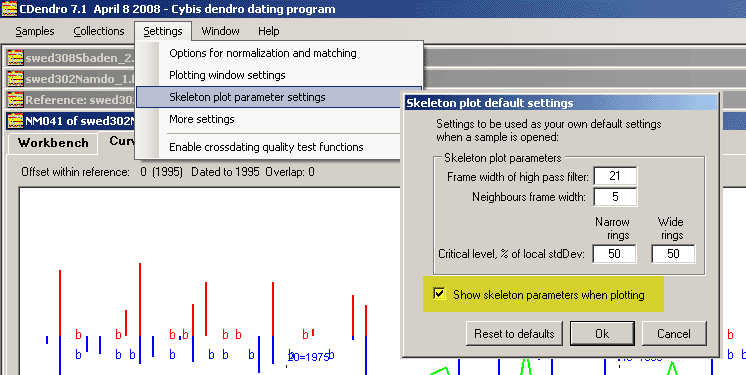Open the Window menu

click(x=220, y=31)
